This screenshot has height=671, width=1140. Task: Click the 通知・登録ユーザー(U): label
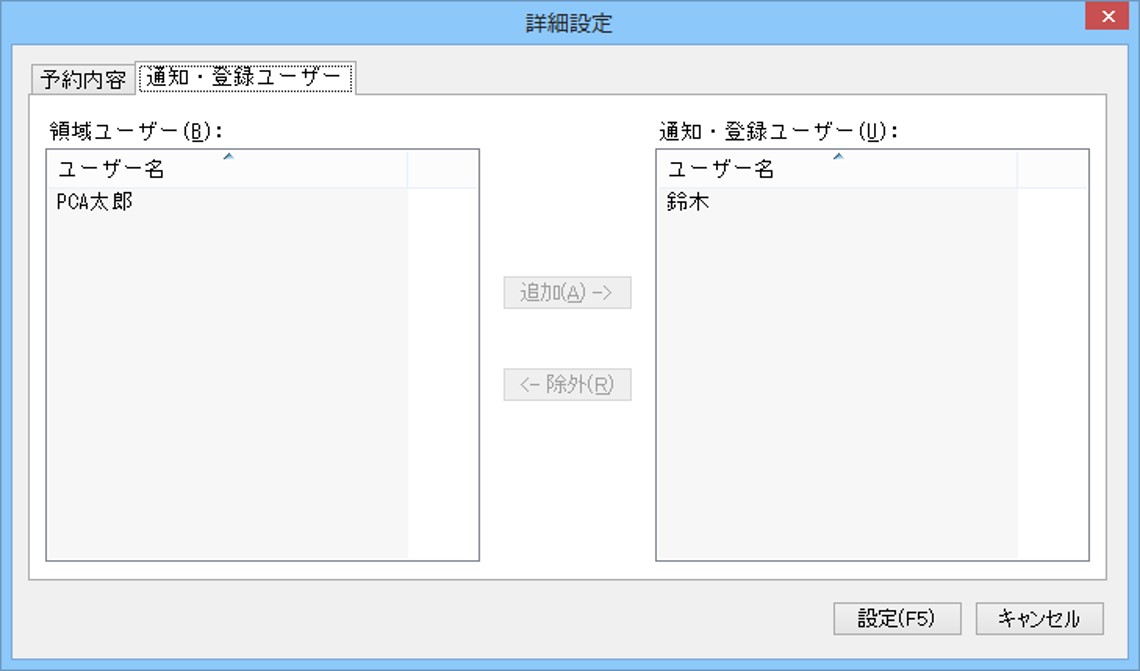click(x=779, y=132)
